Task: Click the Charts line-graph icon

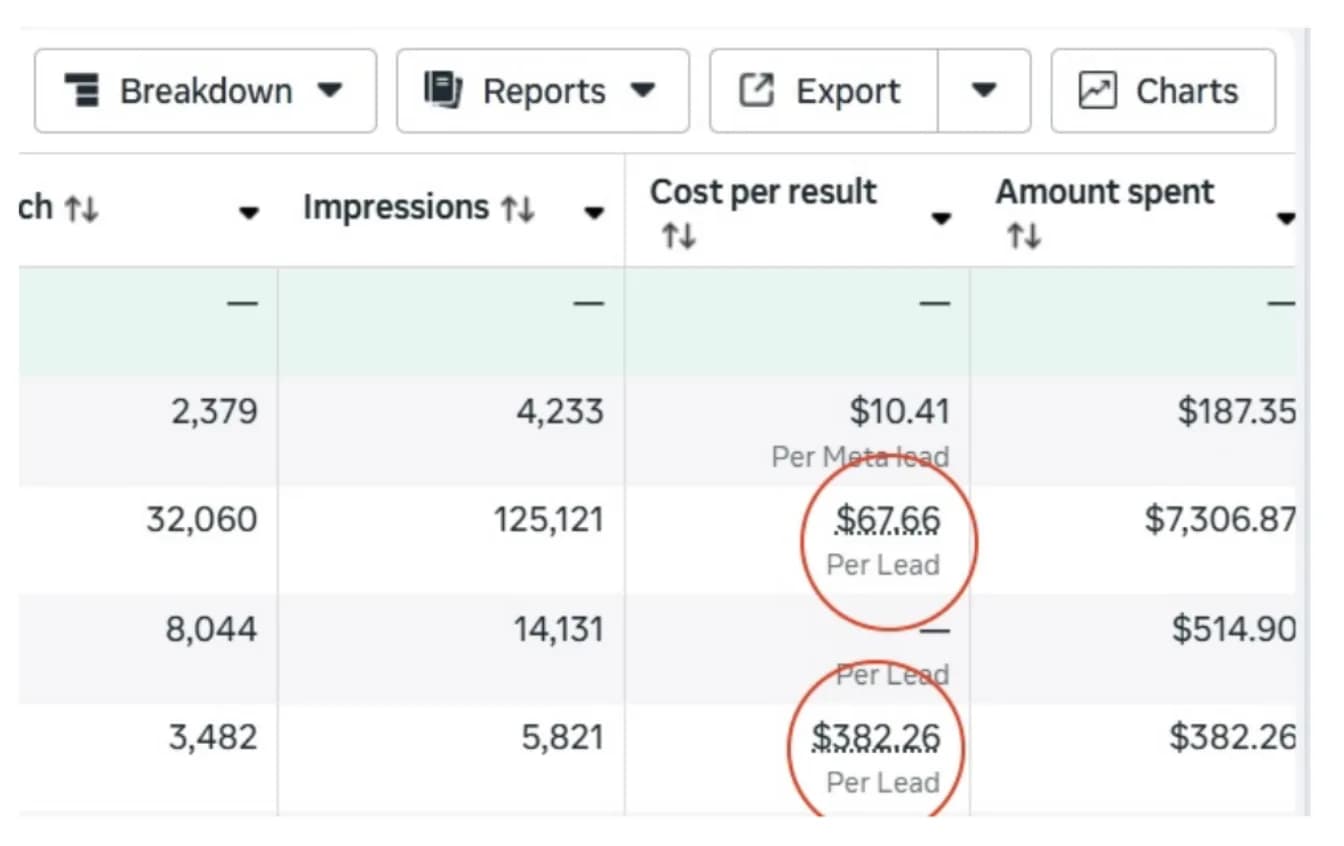Action: coord(1098,91)
